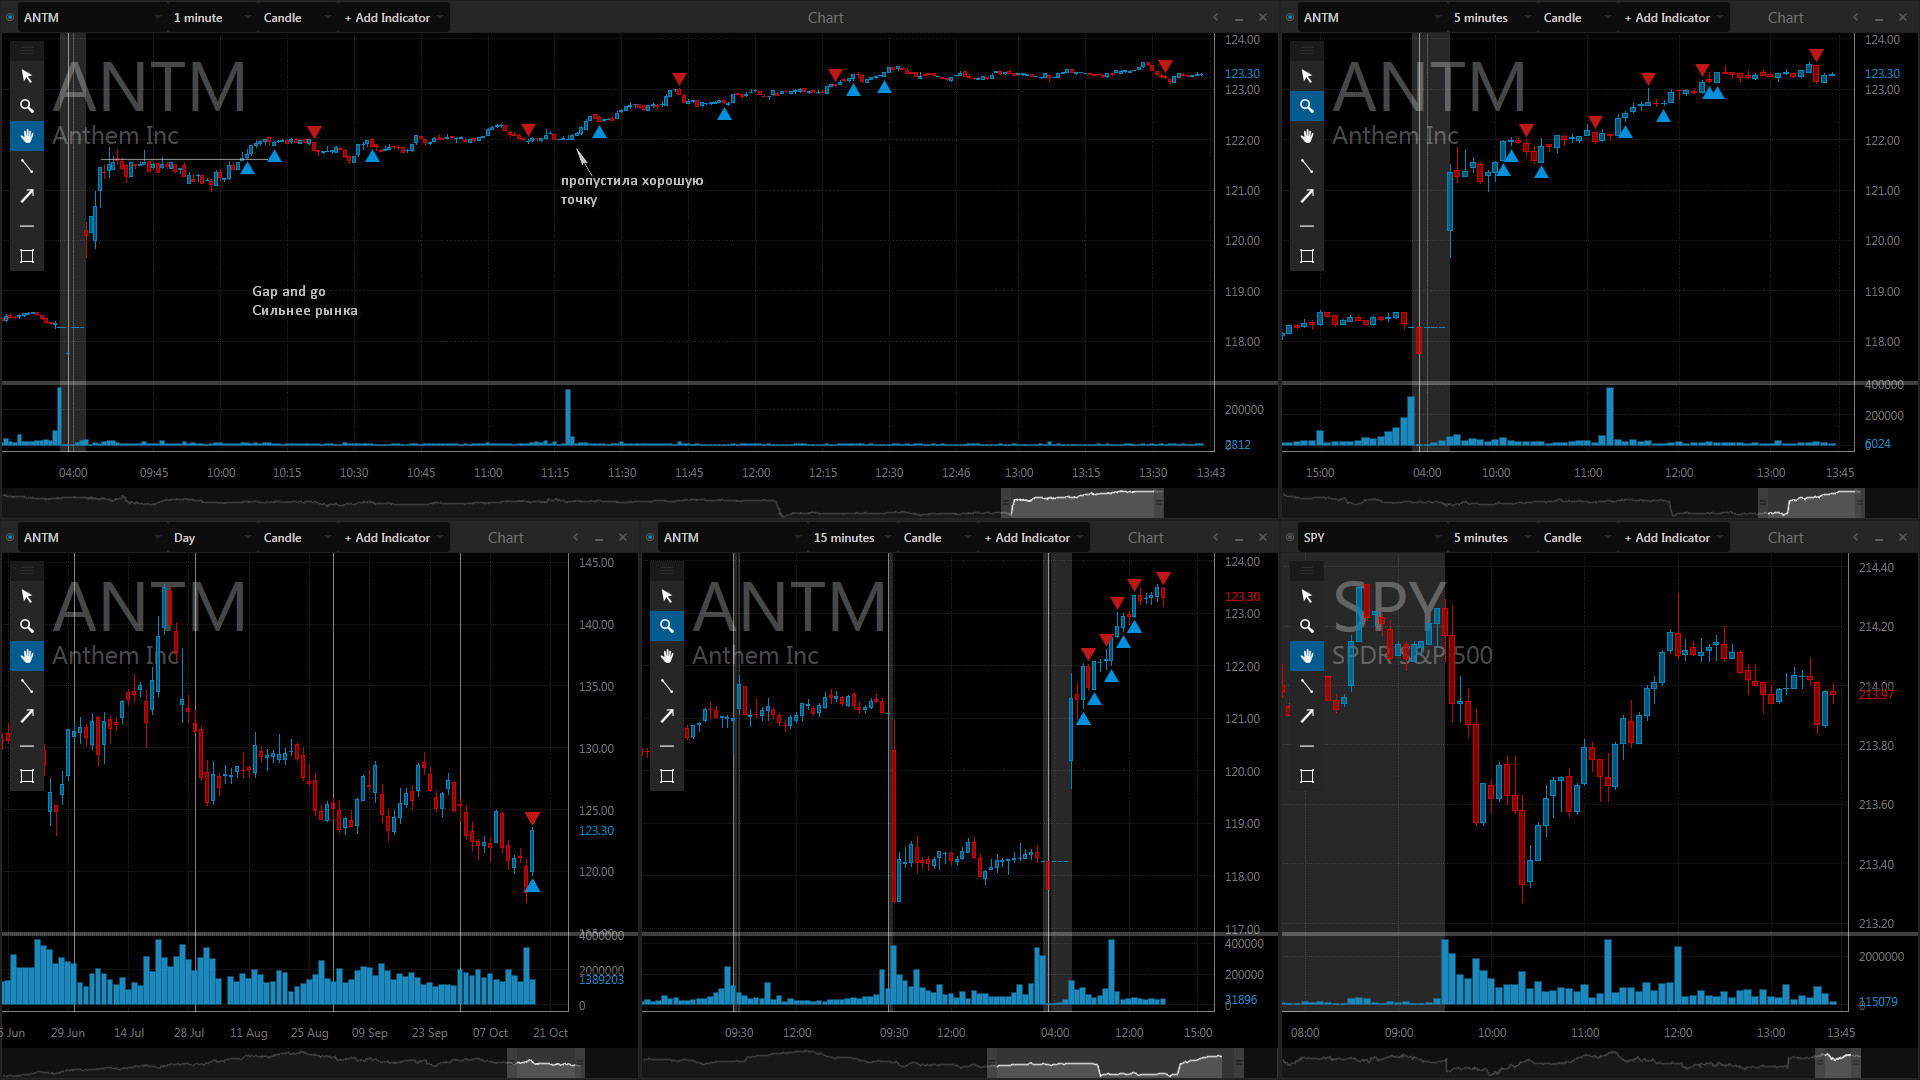The width and height of the screenshot is (1920, 1080).
Task: Click the Chart title tab of the Day panel
Action: [x=505, y=538]
